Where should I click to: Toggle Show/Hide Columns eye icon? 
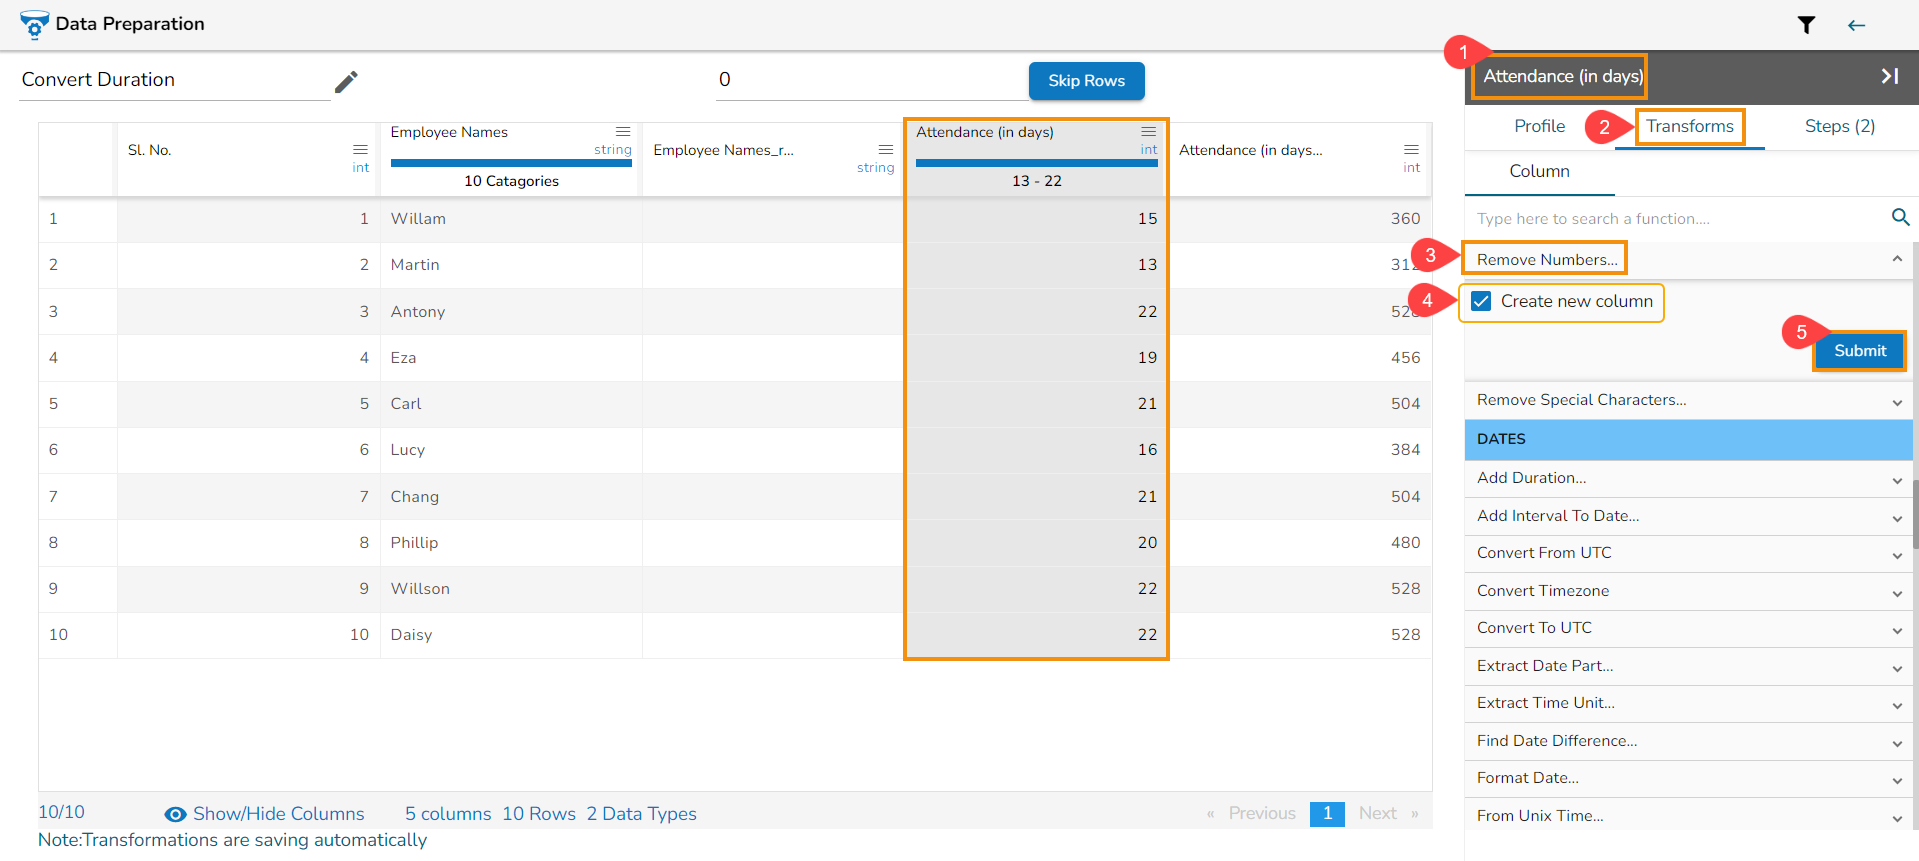click(x=175, y=814)
